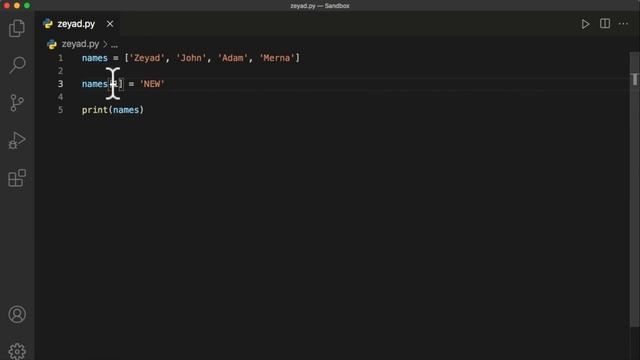Click line number 1 in gutter
Viewport: 640px width, 360px height.
click(60, 58)
